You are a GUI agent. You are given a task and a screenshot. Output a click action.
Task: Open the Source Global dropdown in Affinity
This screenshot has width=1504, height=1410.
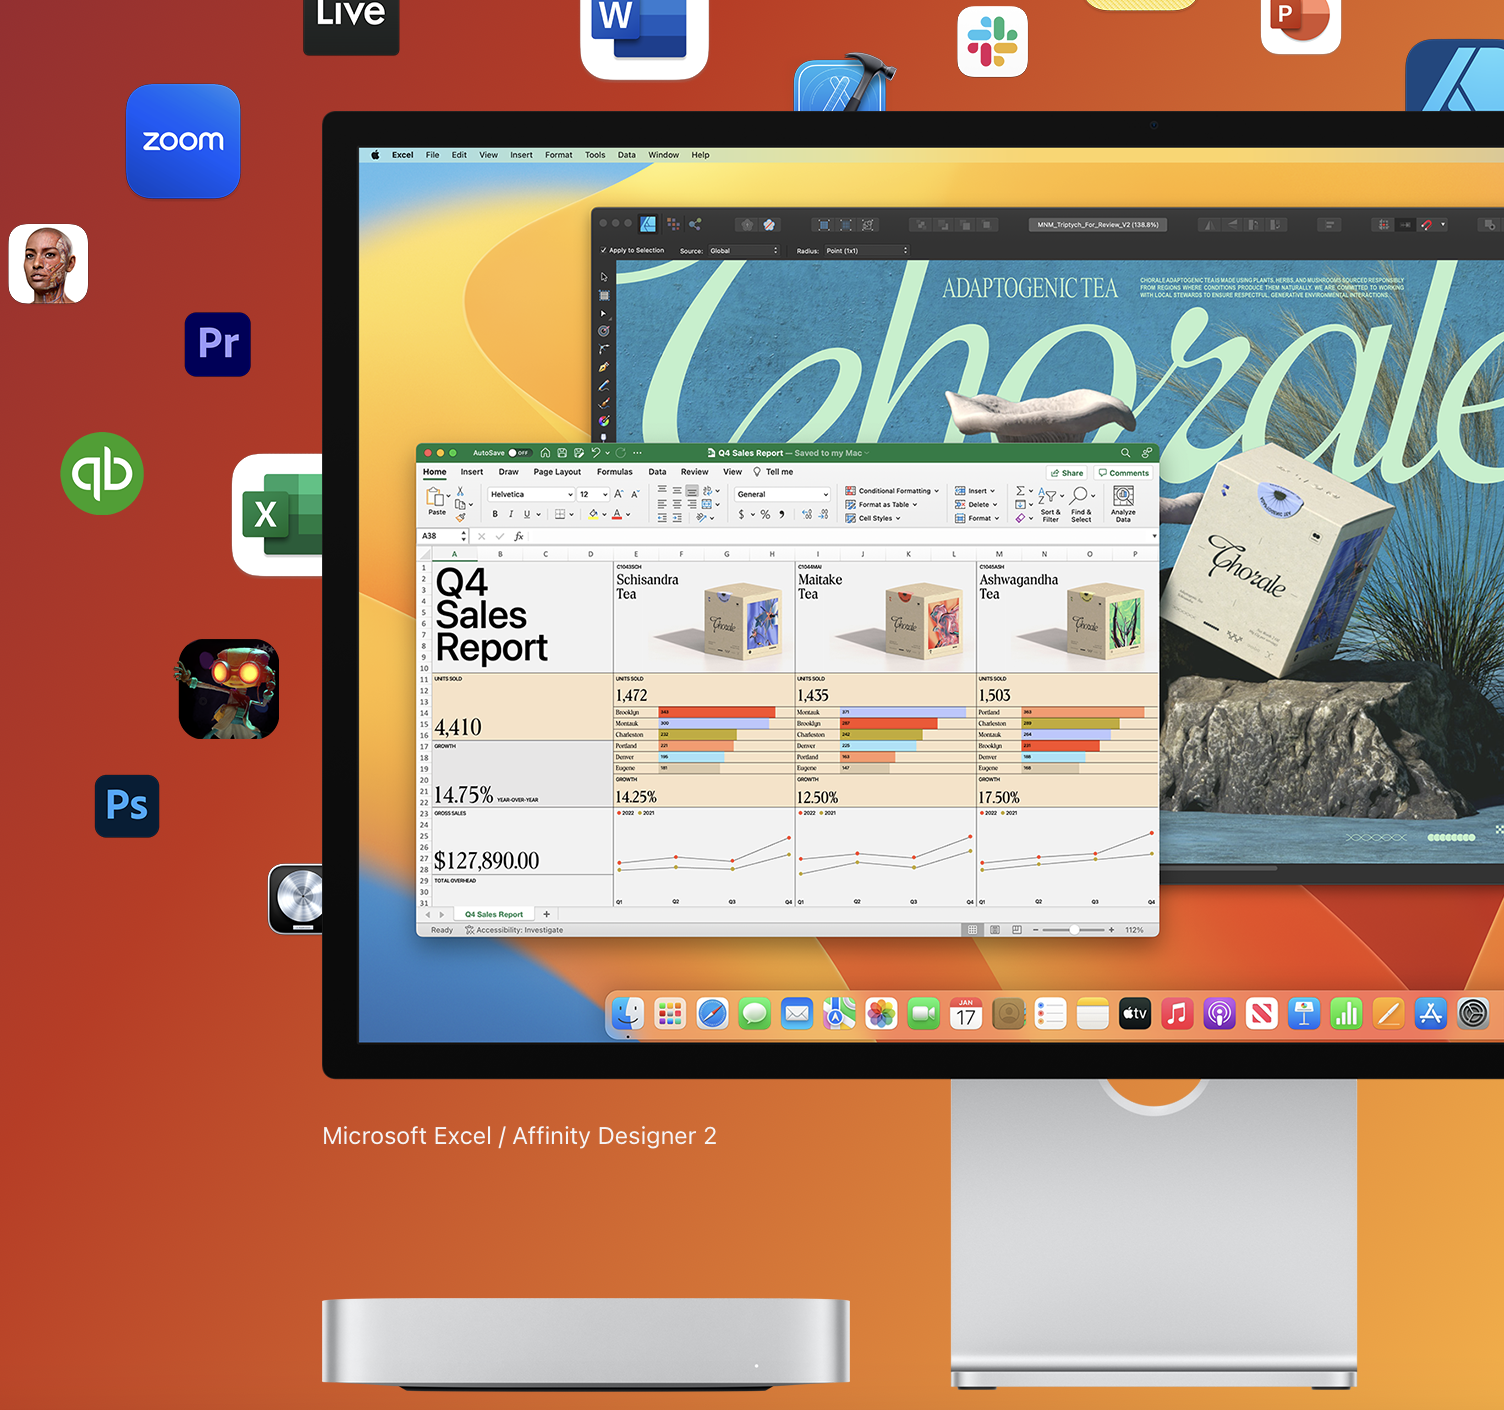click(744, 250)
